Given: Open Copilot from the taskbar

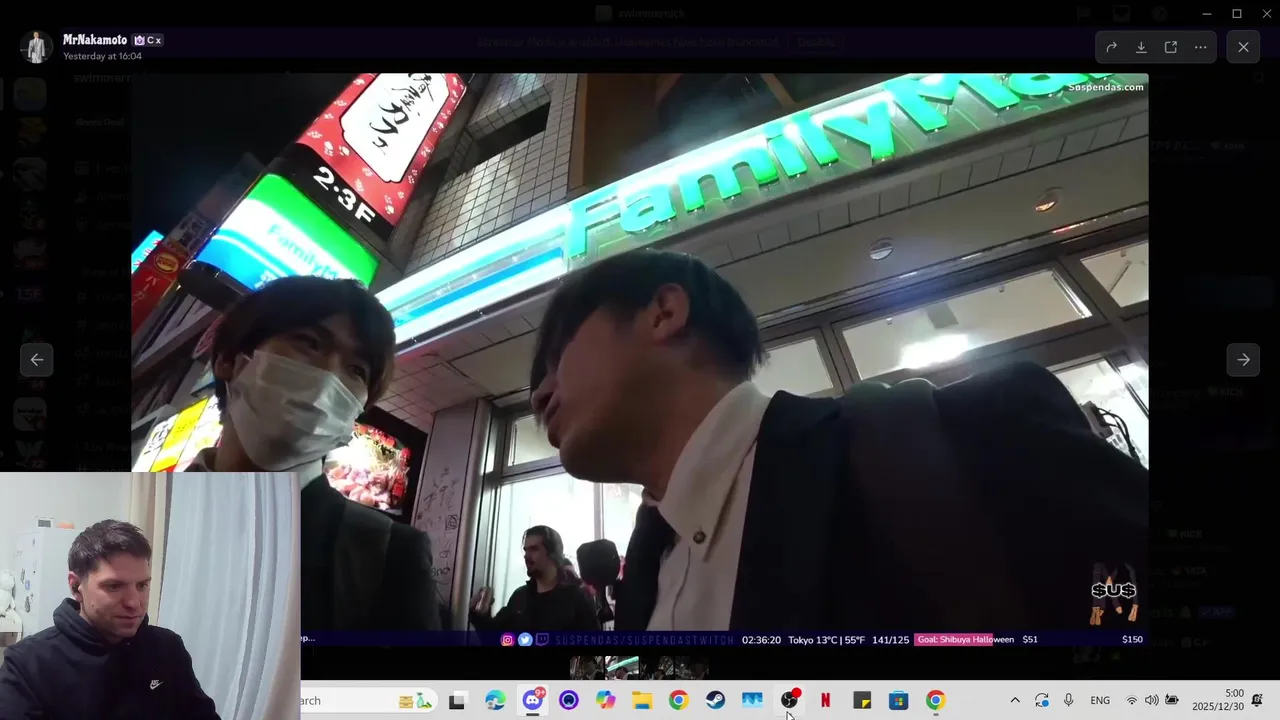Looking at the screenshot, I should (606, 701).
